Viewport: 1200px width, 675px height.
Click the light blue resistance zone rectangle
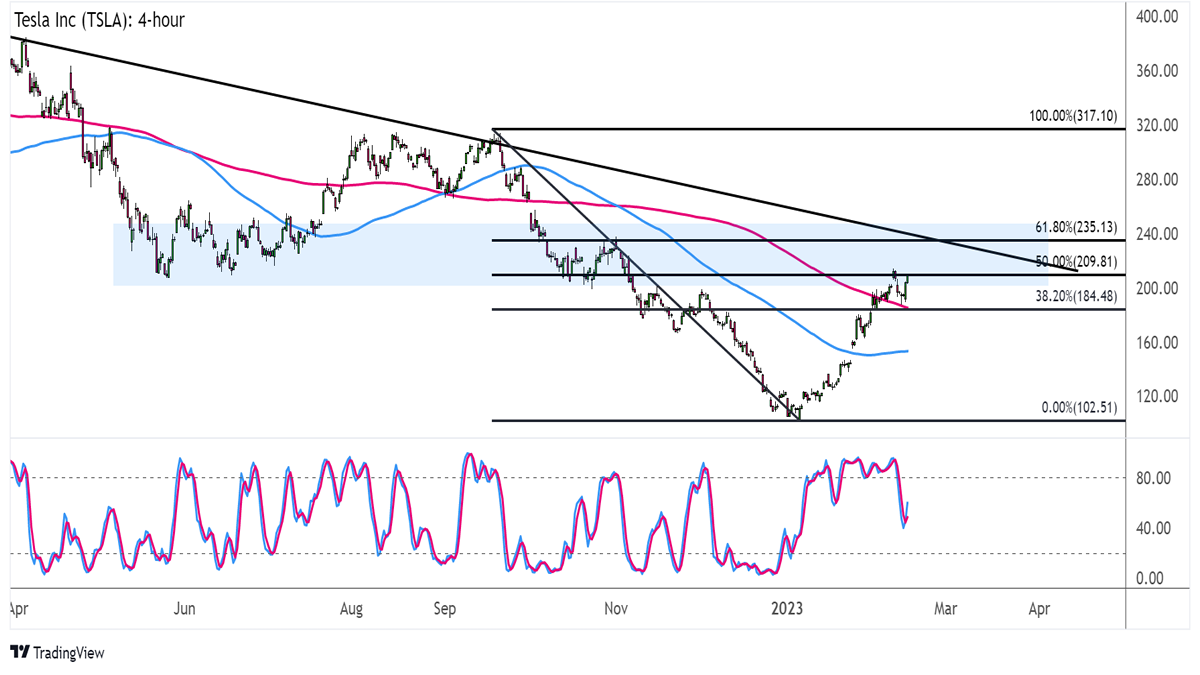tap(580, 254)
